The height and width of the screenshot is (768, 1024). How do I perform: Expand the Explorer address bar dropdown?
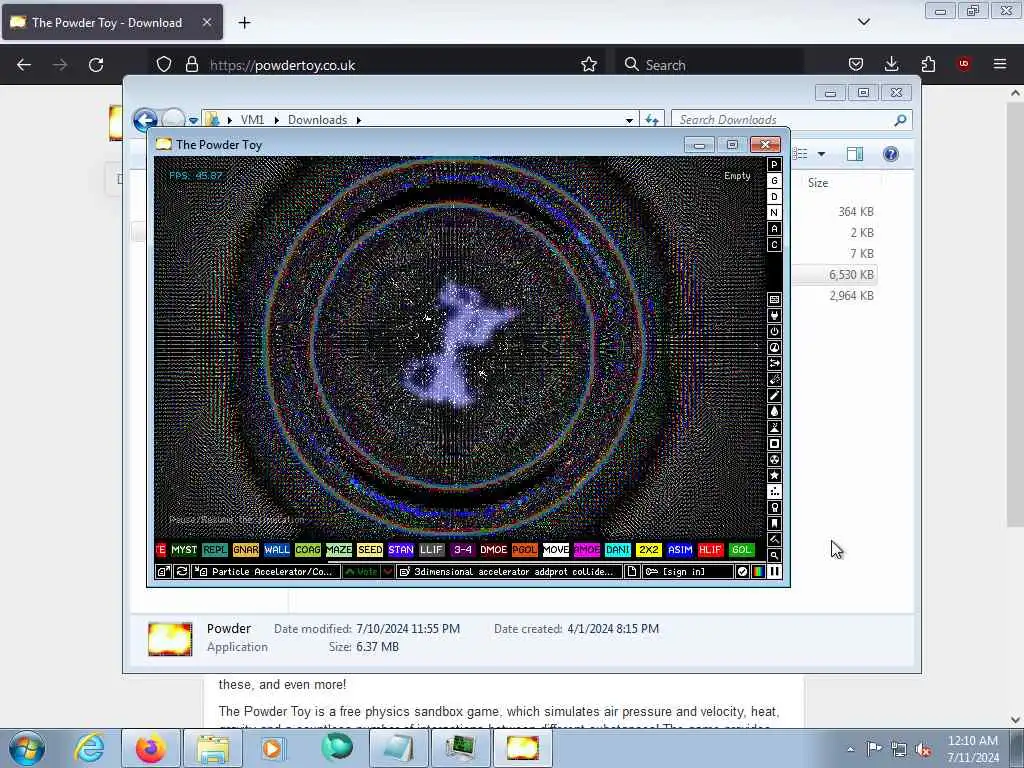(629, 120)
